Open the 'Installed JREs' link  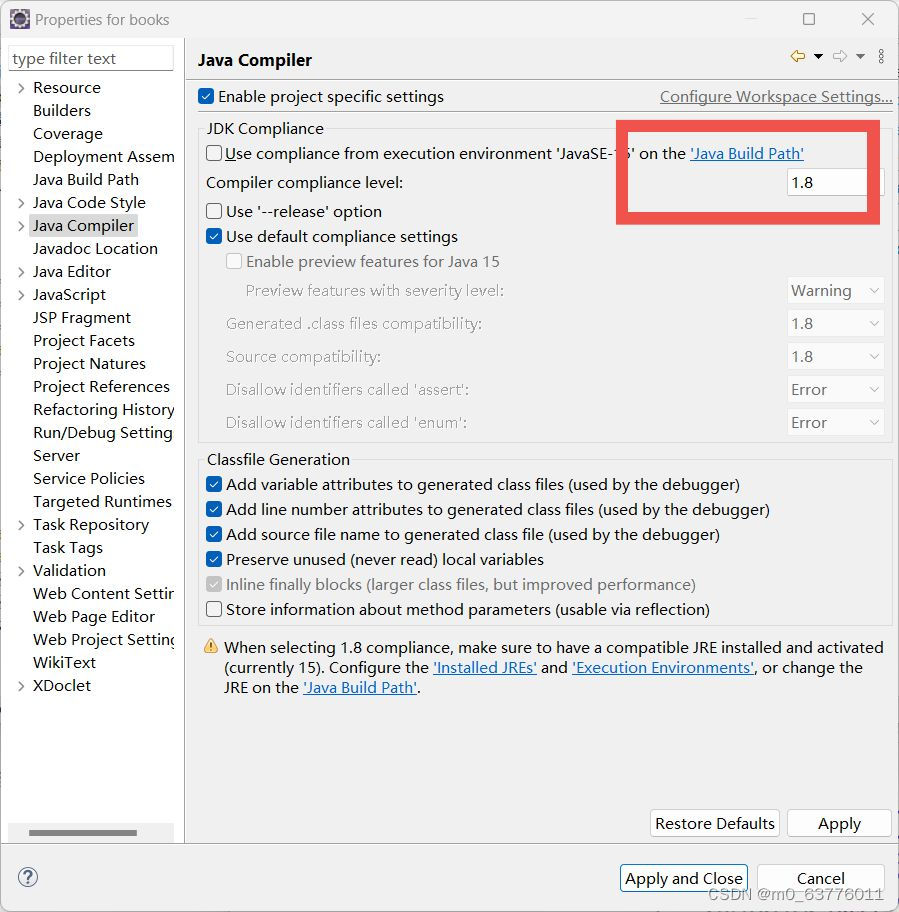coord(485,667)
